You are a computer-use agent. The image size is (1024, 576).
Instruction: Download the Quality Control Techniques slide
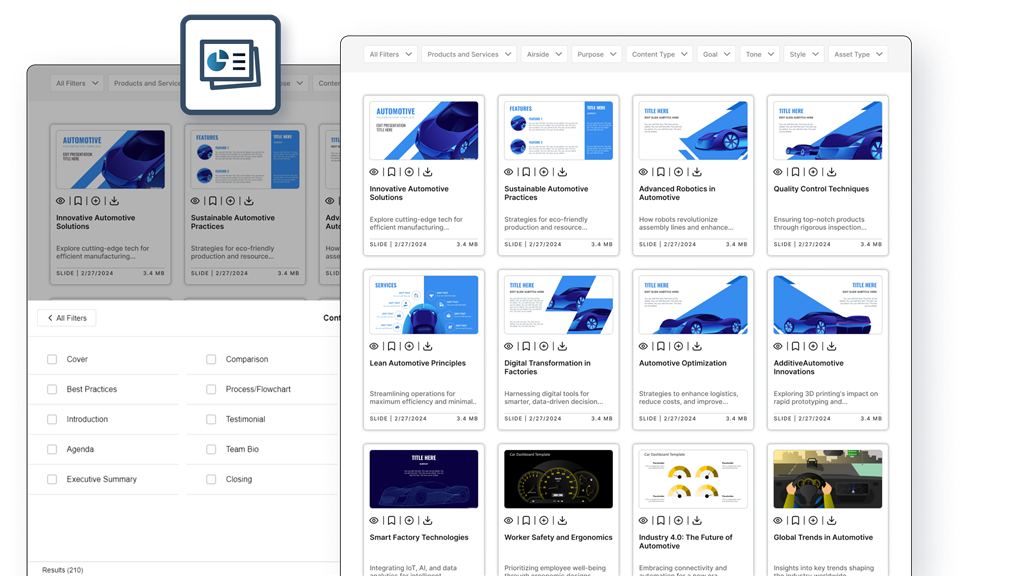coord(831,172)
